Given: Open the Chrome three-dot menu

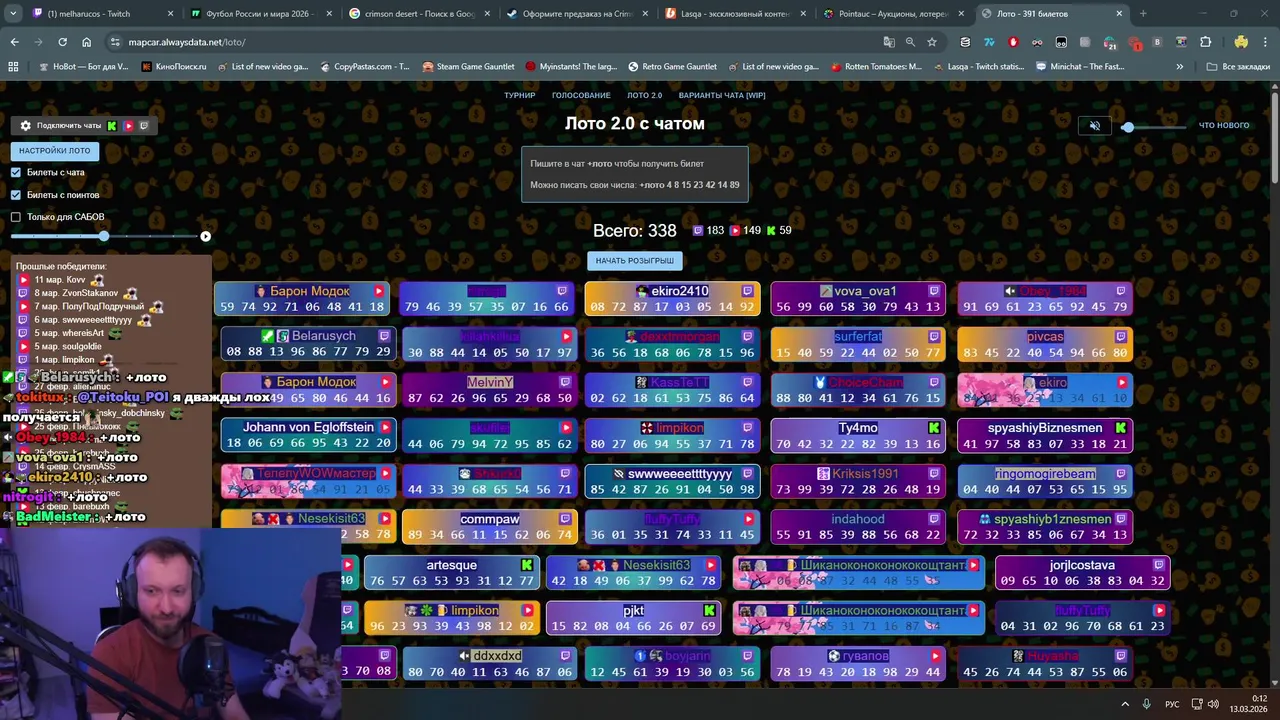Looking at the screenshot, I should point(1264,42).
